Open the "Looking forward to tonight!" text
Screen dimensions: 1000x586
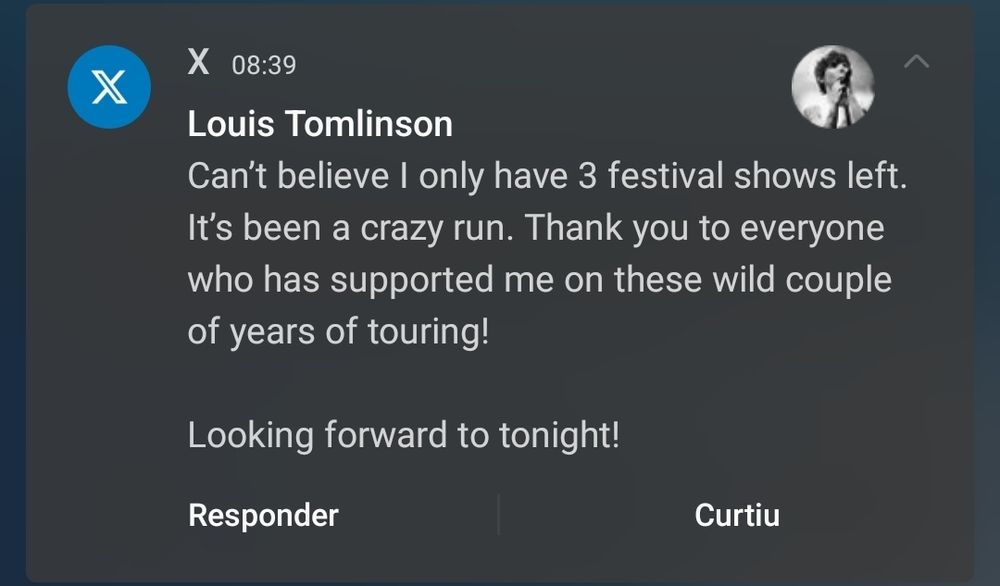(403, 436)
